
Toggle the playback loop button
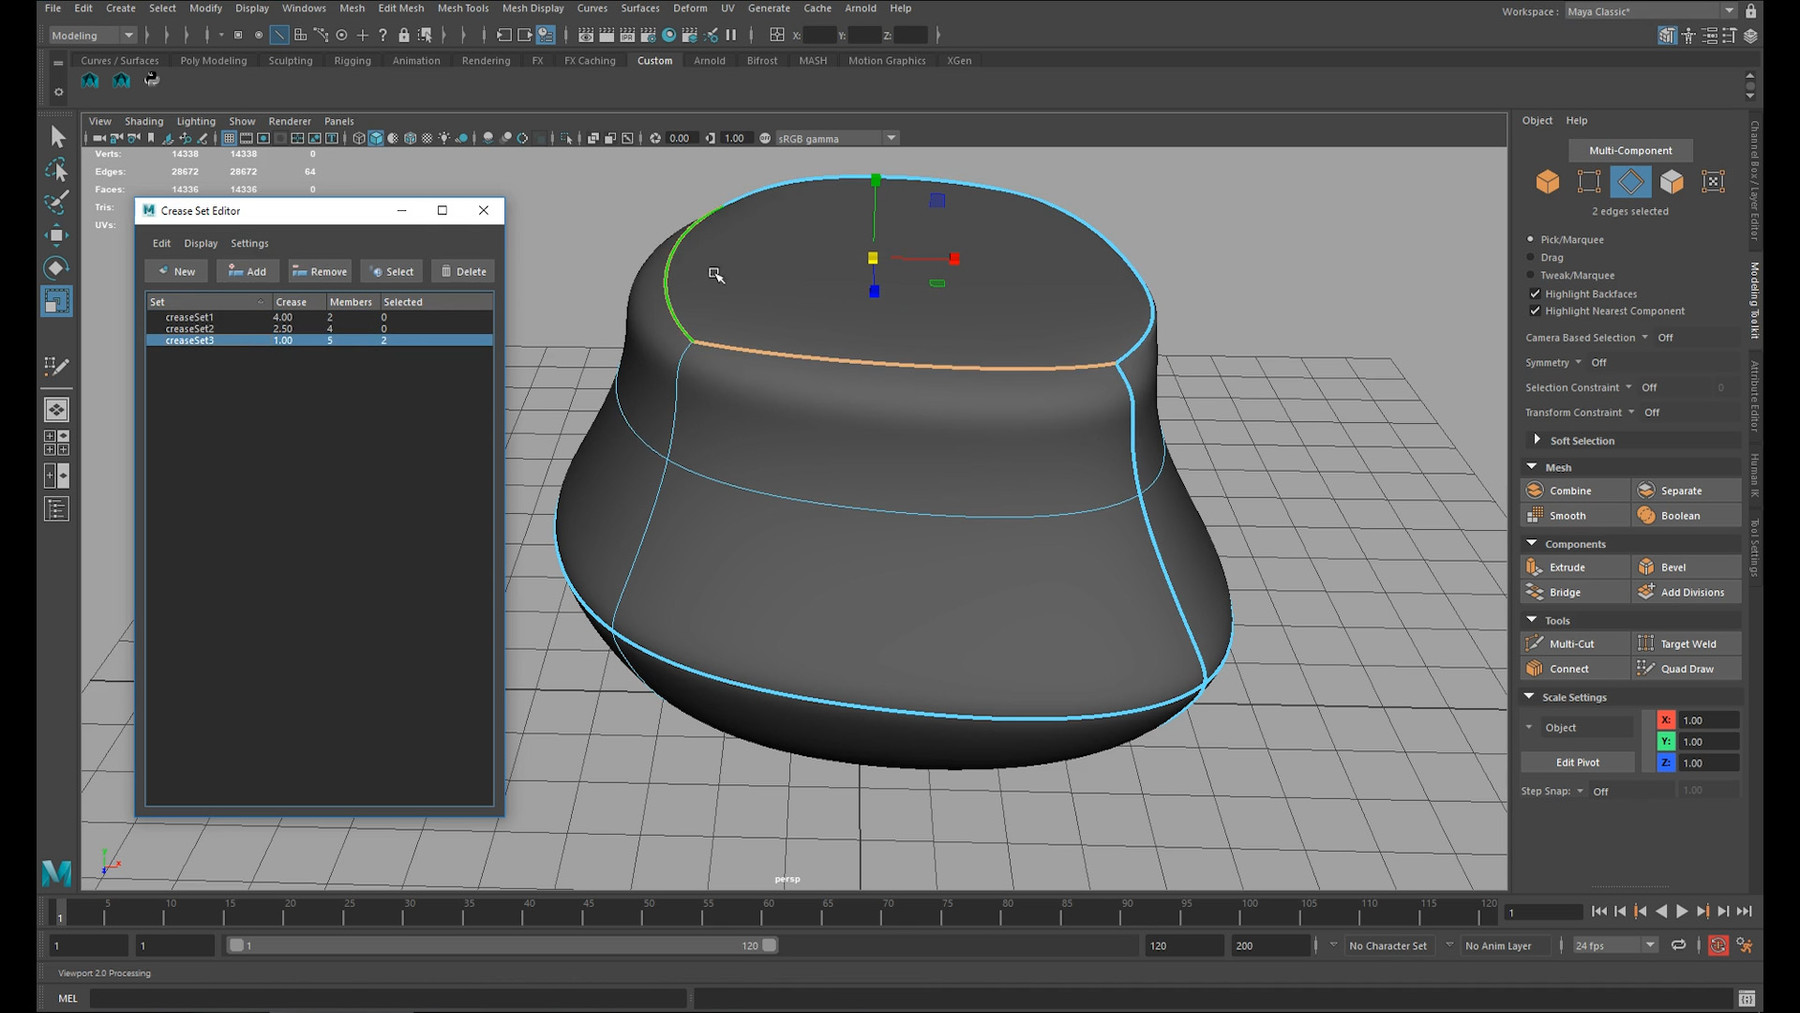click(1678, 945)
